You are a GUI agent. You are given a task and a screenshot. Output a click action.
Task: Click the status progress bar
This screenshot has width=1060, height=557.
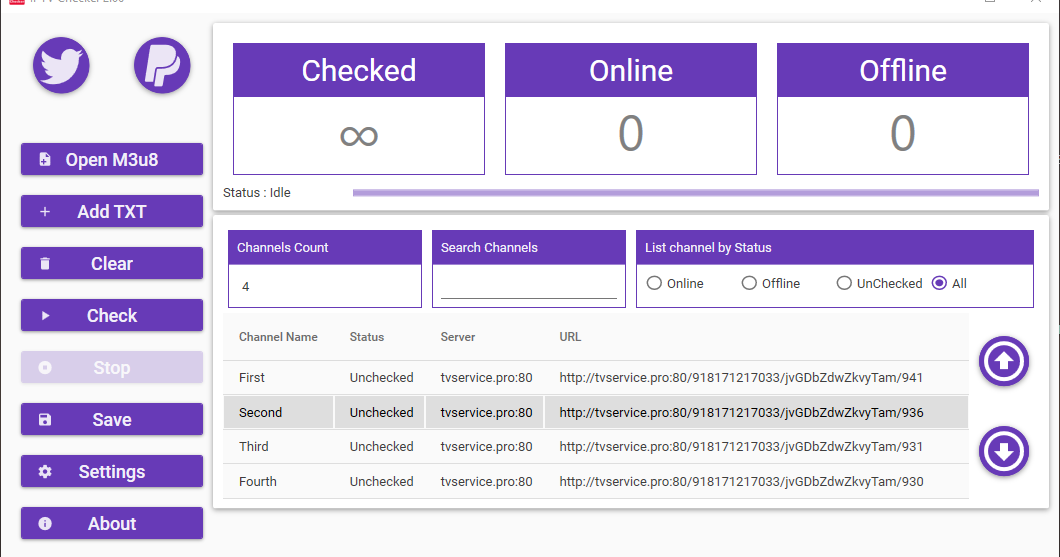click(695, 192)
